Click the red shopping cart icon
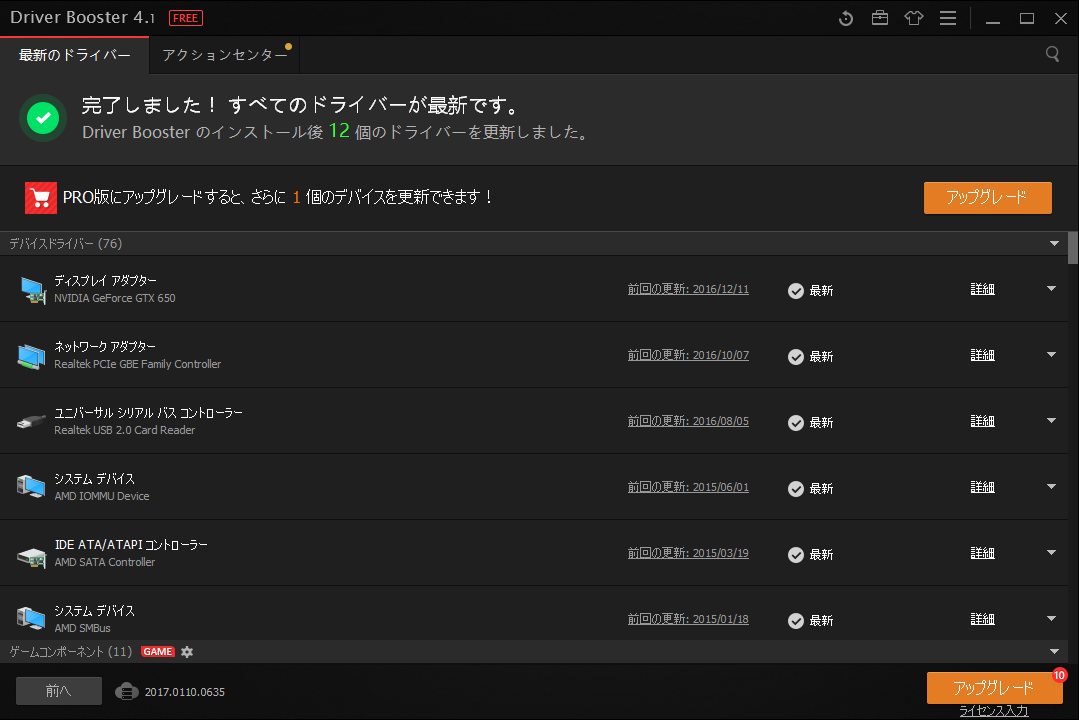 41,198
